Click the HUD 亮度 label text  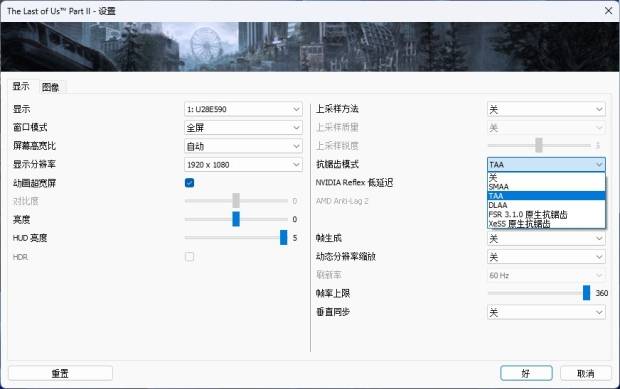pyautogui.click(x=30, y=238)
